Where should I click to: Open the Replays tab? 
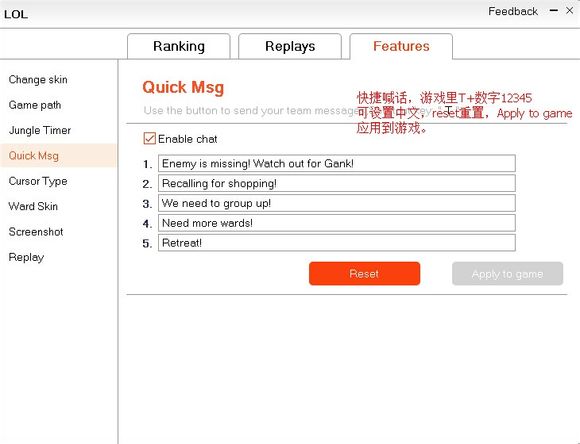tap(290, 47)
